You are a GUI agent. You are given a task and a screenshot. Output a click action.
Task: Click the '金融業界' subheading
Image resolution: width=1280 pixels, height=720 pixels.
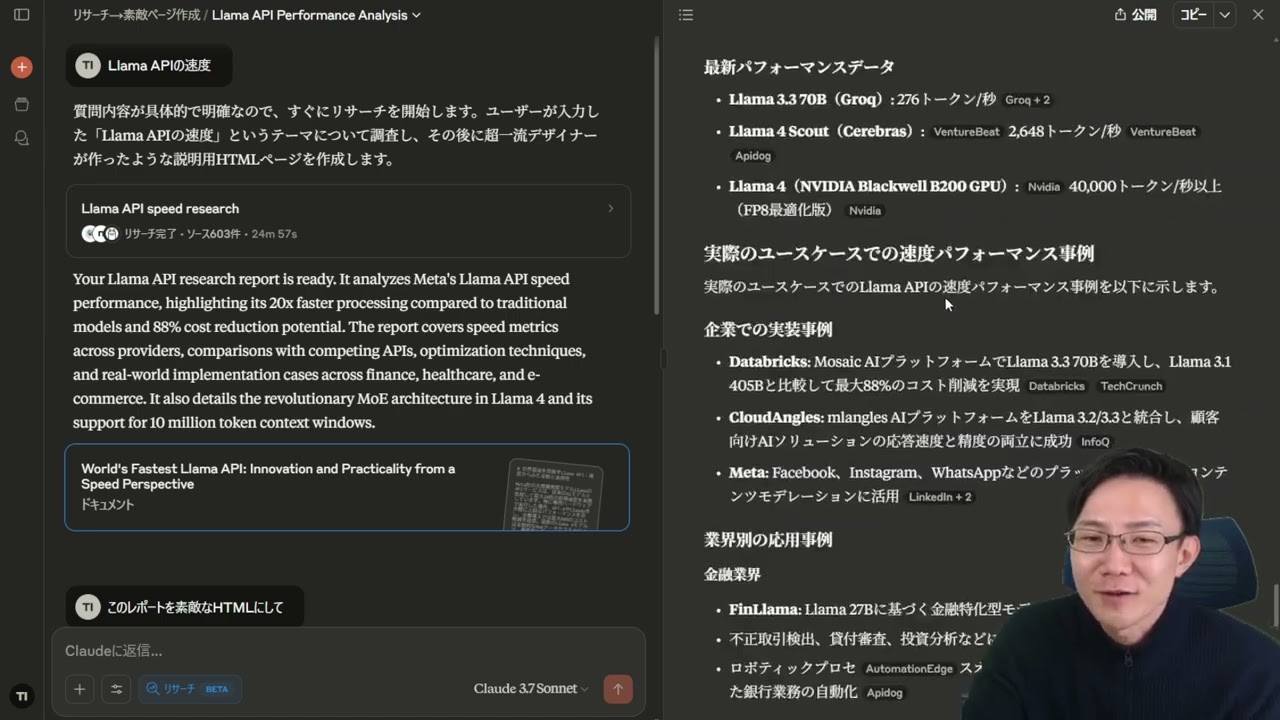pos(732,575)
